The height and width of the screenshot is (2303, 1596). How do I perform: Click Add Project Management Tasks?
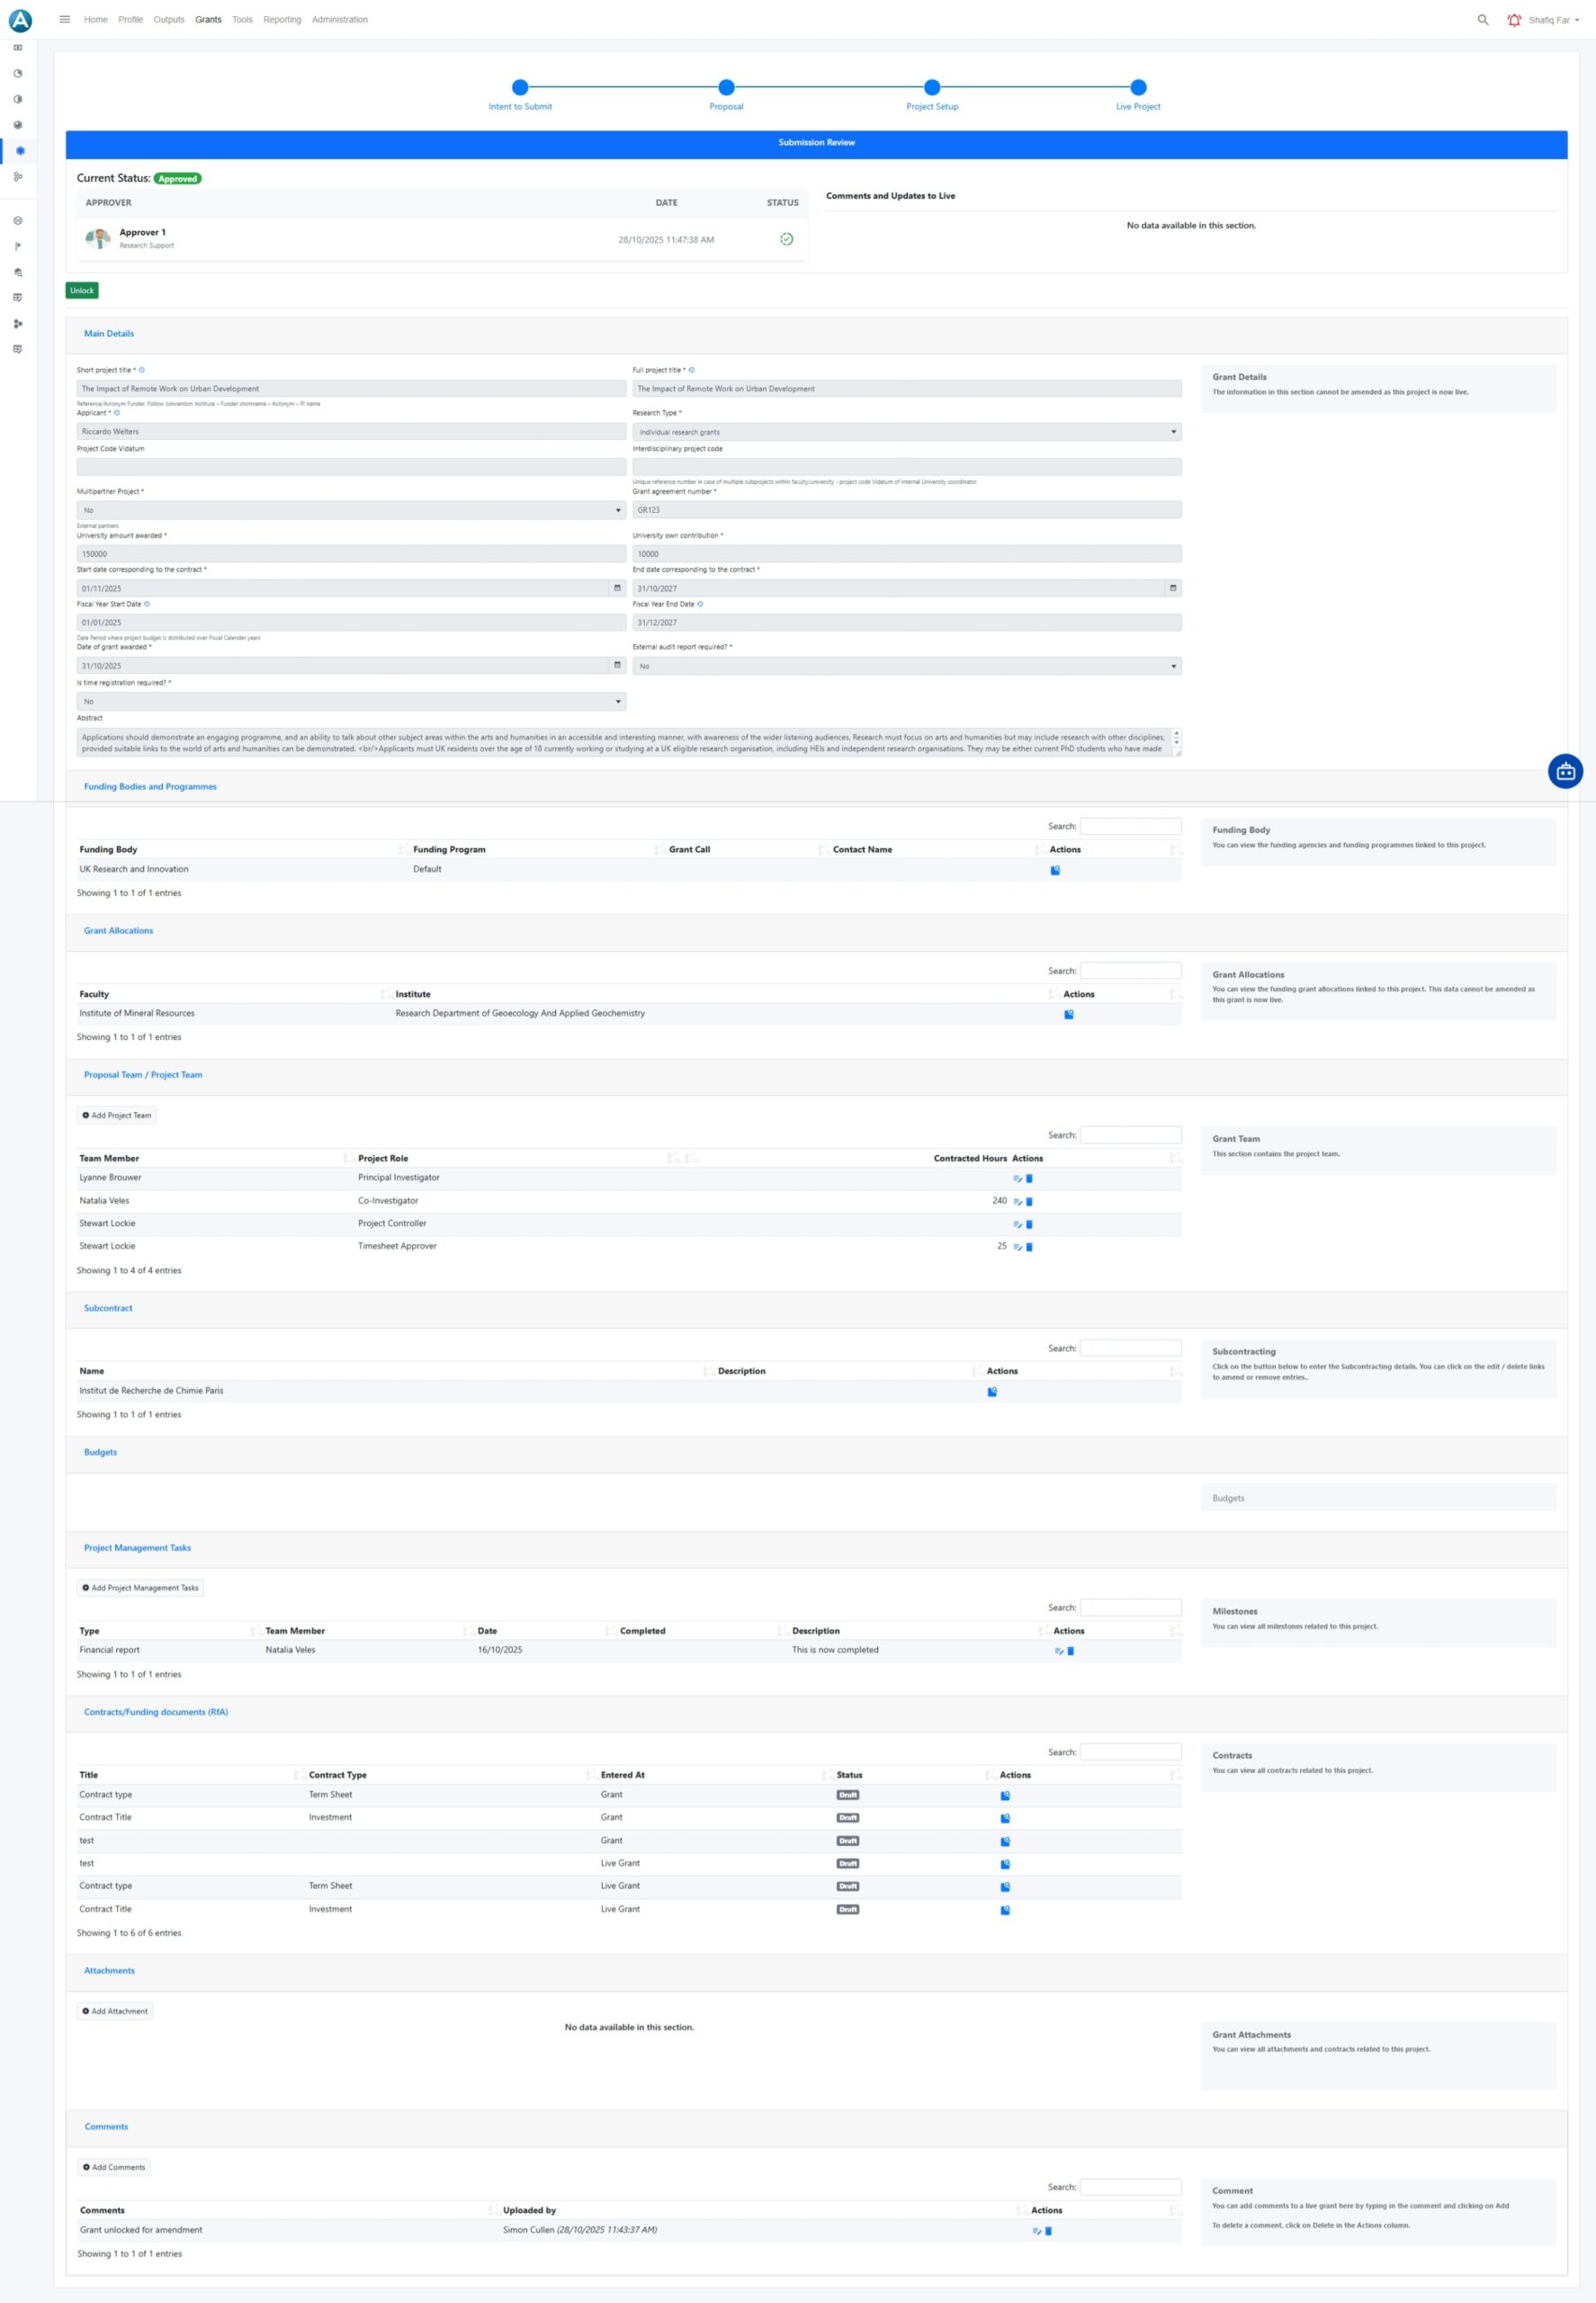click(x=141, y=1587)
